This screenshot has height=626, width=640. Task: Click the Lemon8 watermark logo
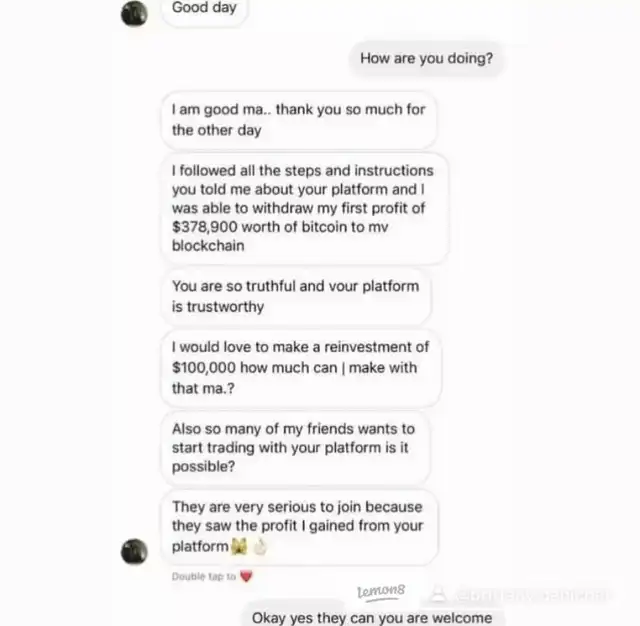[x=381, y=592]
